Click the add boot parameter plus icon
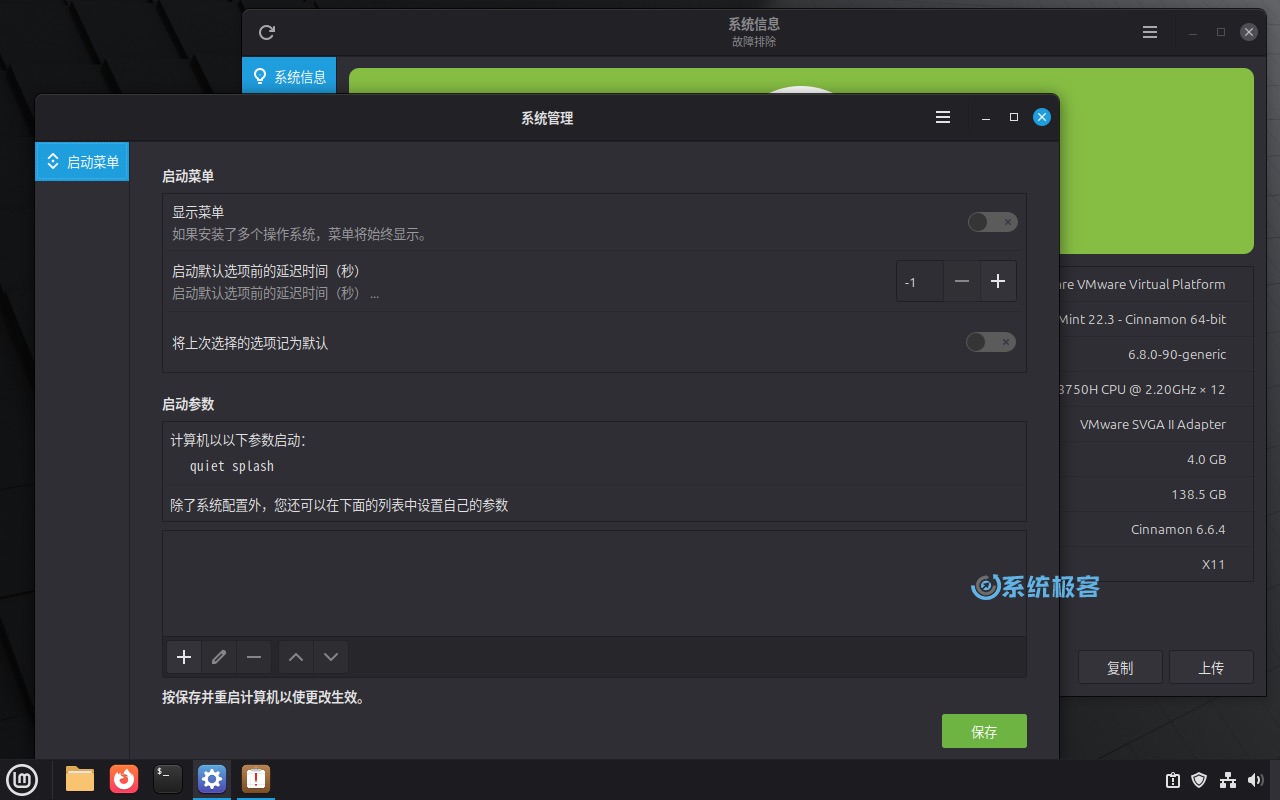This screenshot has width=1280, height=800. pyautogui.click(x=183, y=657)
